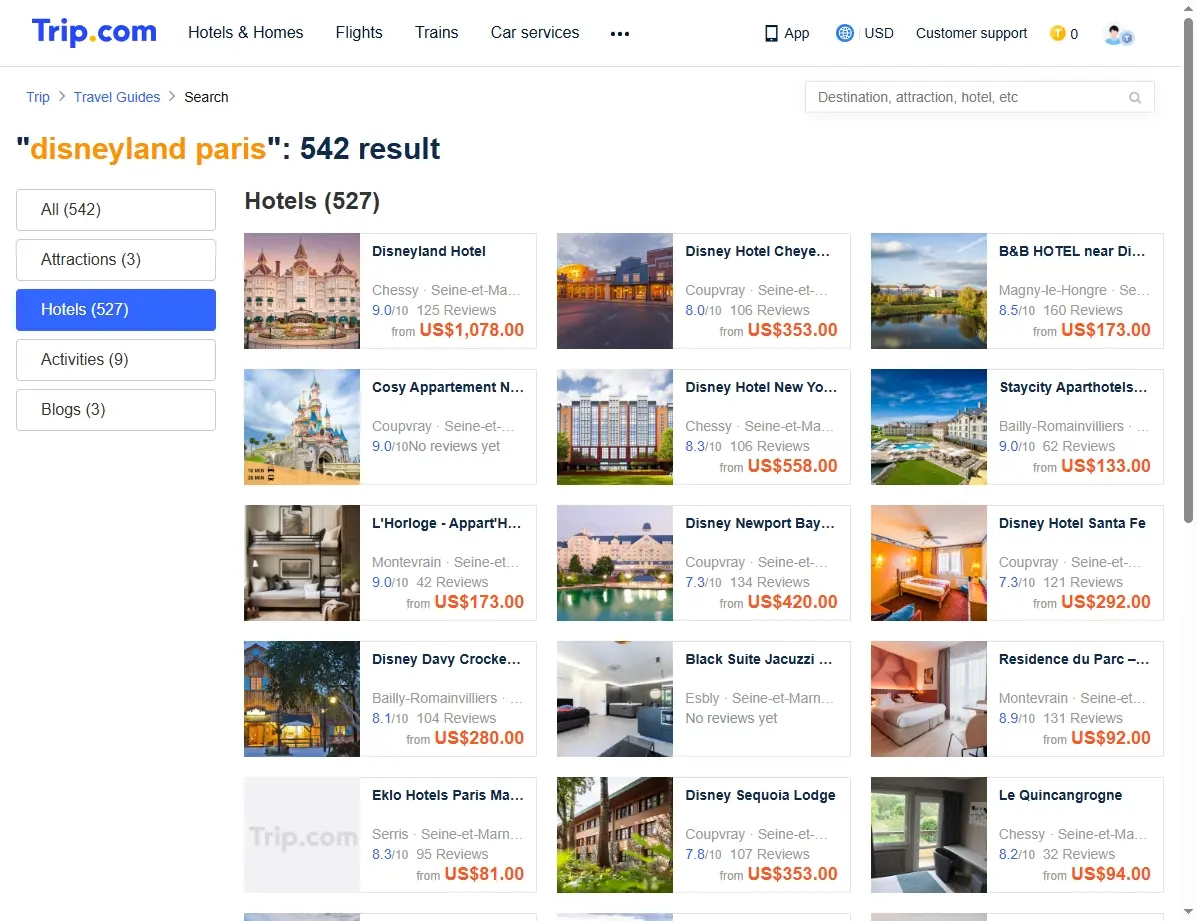
Task: Open the Trains menu item
Action: [x=436, y=33]
